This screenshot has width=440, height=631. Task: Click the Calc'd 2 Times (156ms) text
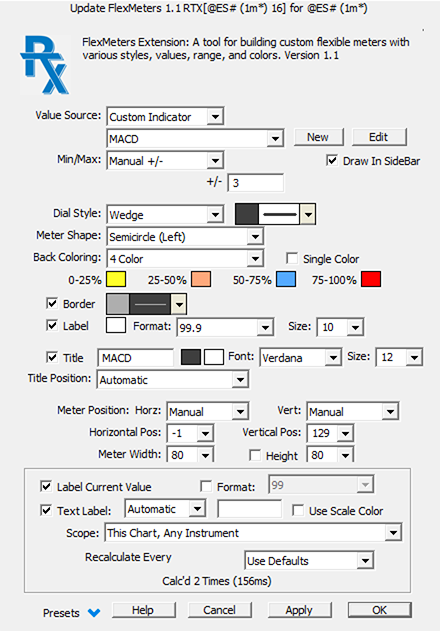(x=217, y=581)
